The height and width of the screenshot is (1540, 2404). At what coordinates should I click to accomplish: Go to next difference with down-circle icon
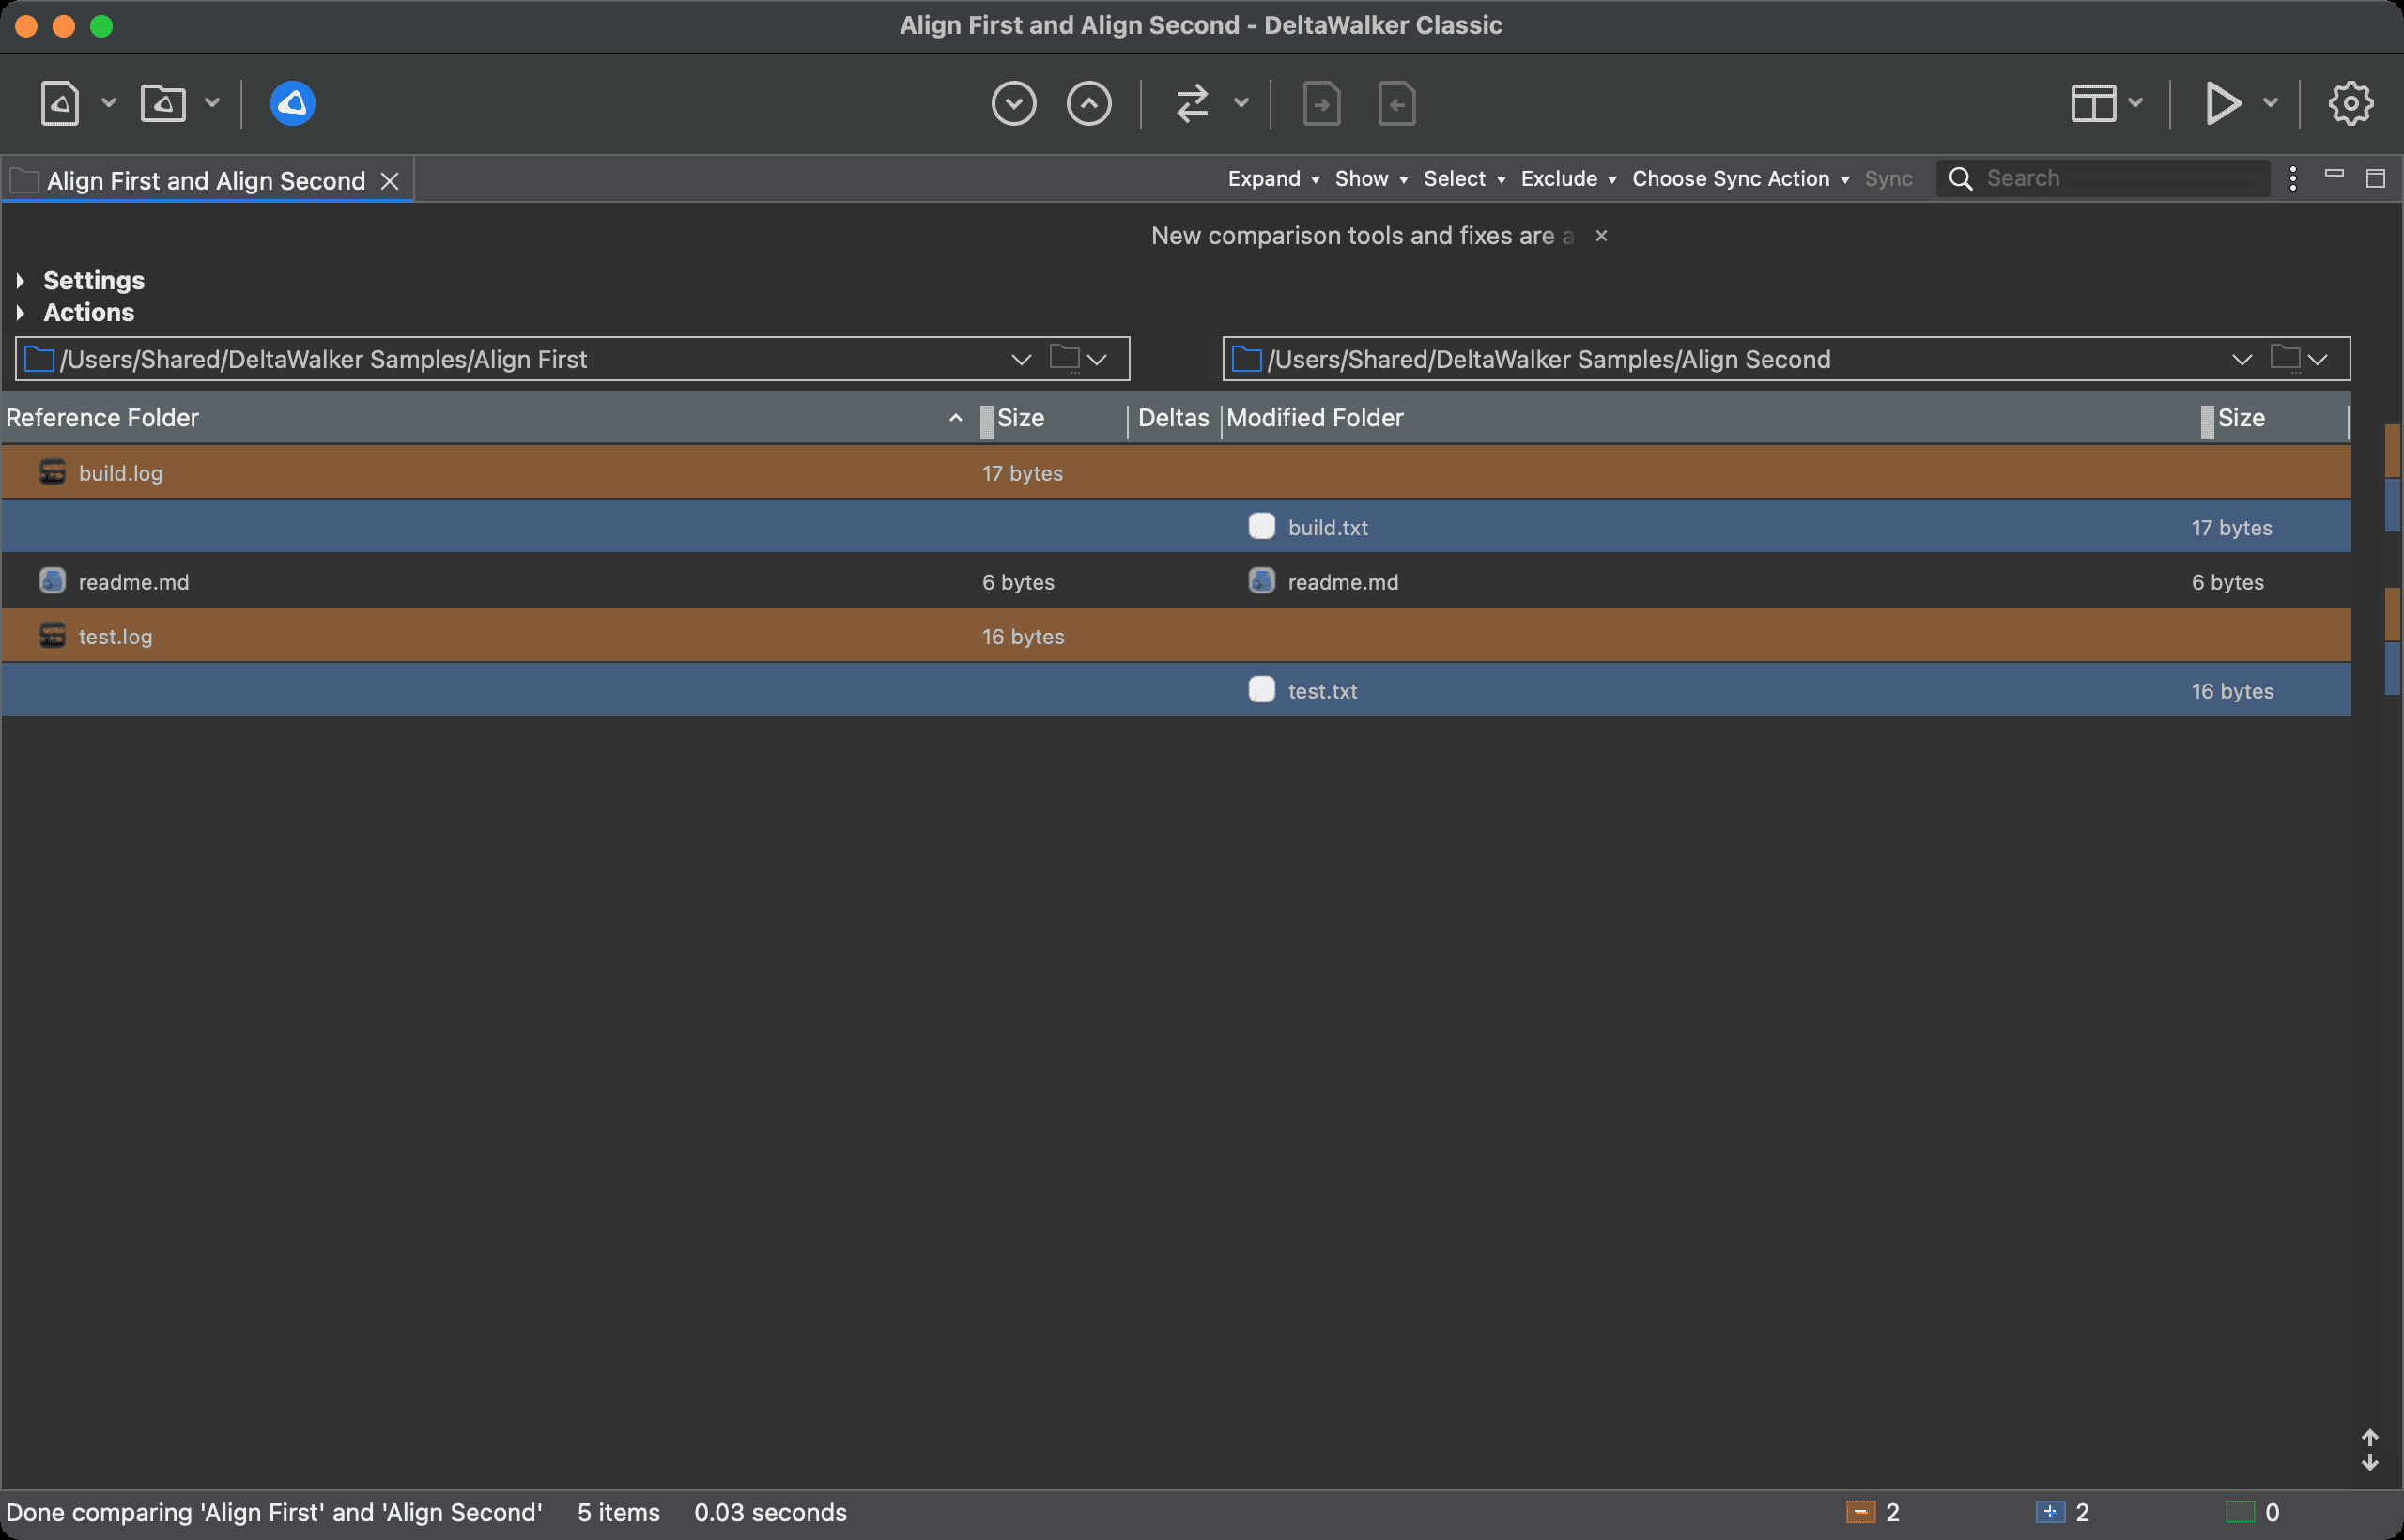1013,103
